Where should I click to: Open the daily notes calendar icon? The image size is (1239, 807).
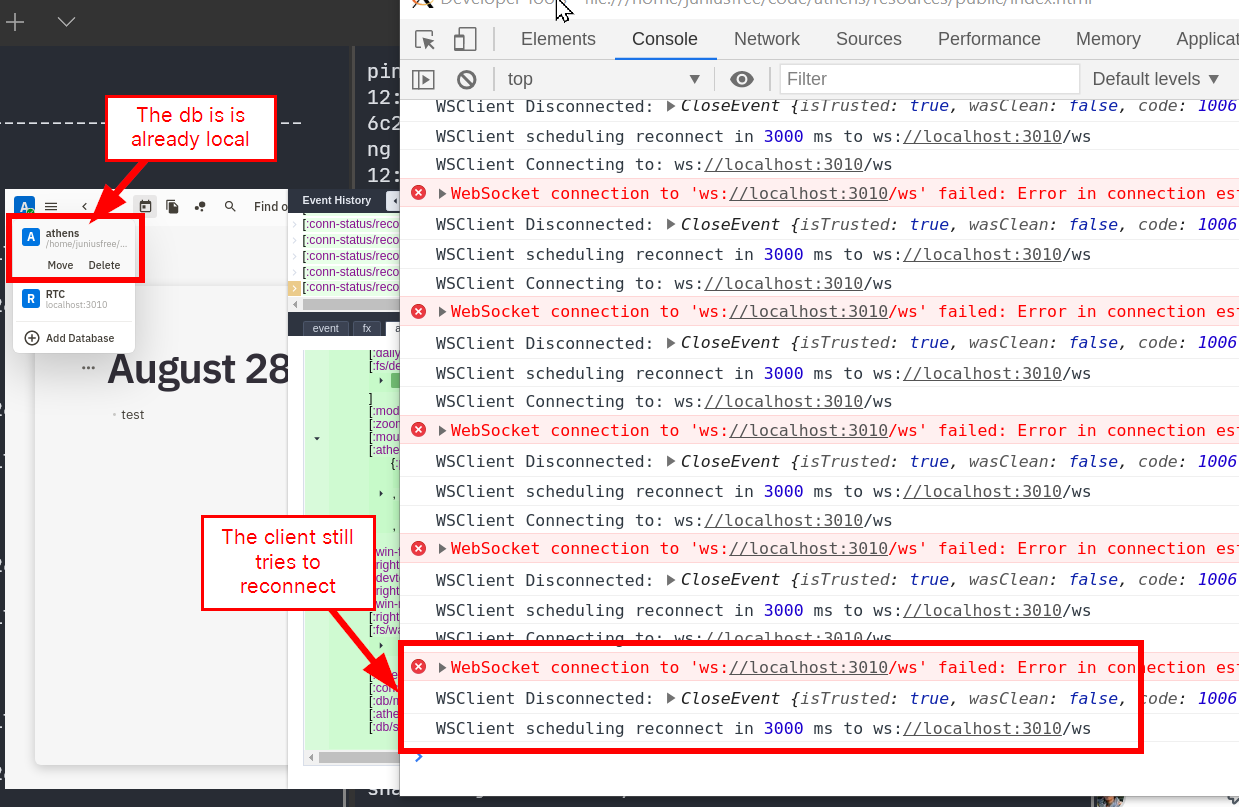[147, 206]
